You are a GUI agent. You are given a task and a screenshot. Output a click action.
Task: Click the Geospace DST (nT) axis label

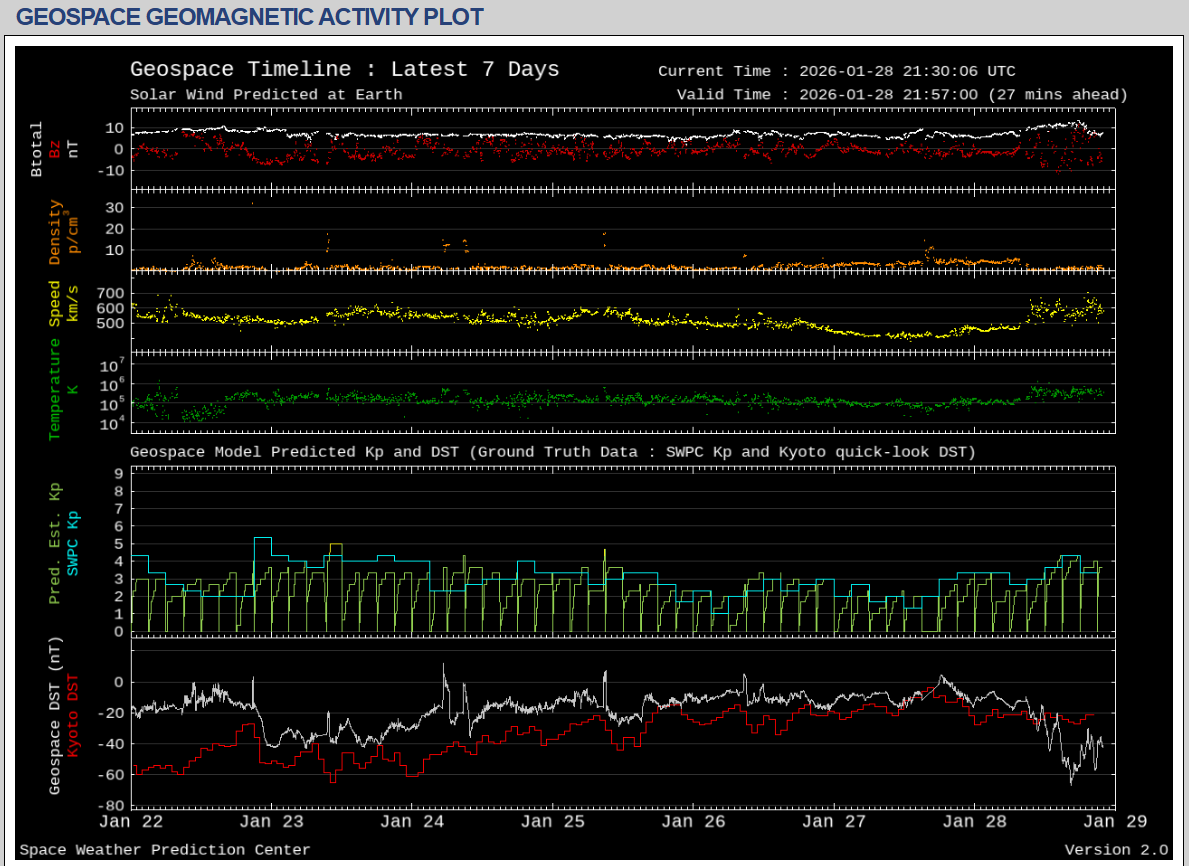coord(55,717)
